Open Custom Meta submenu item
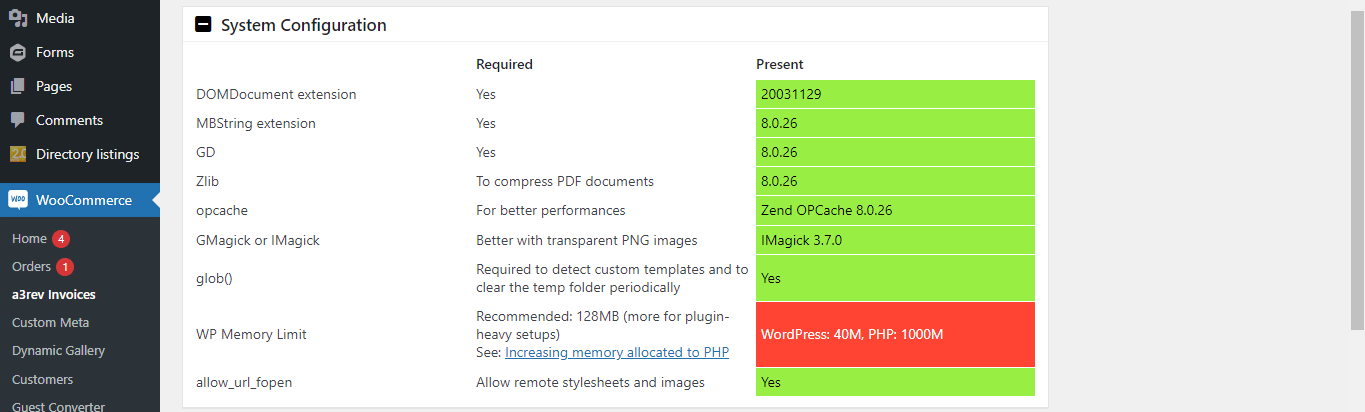Viewport: 1365px width, 412px height. coord(50,323)
